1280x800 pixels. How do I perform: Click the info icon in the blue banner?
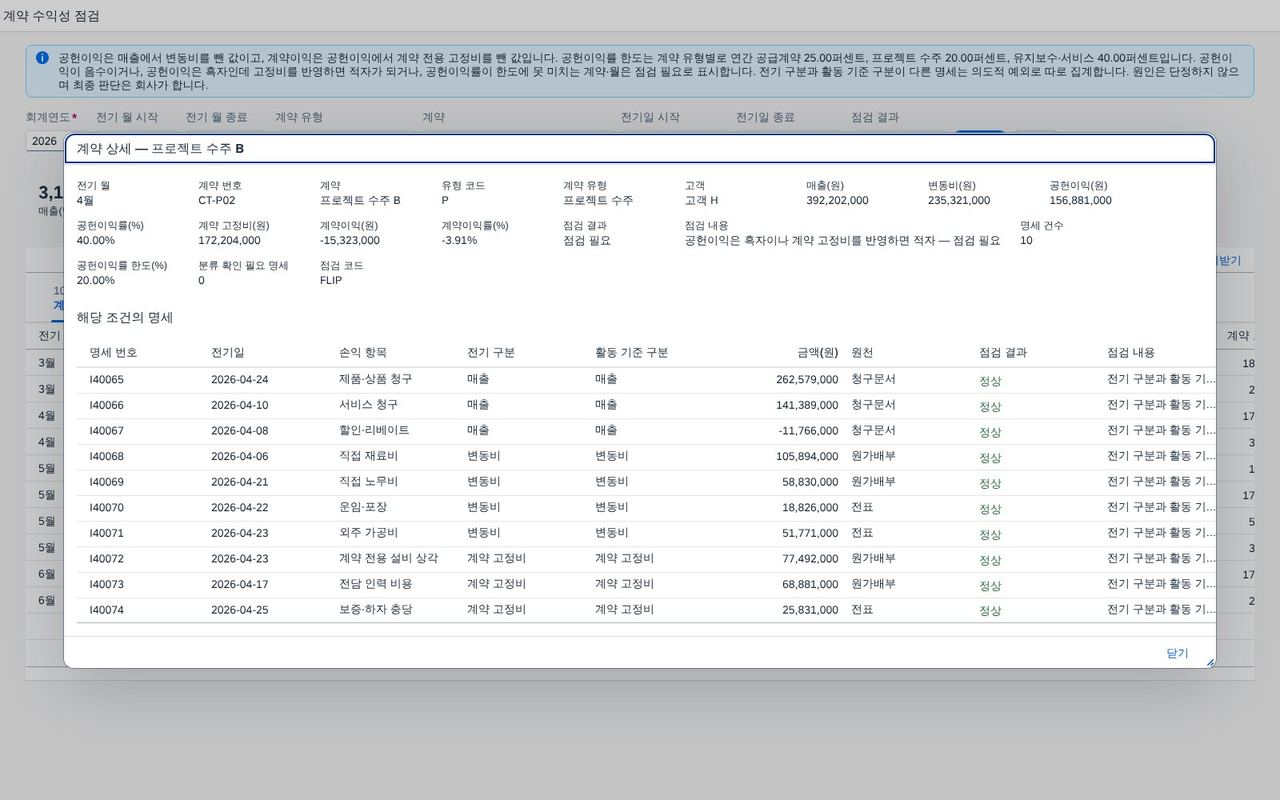pyautogui.click(x=42, y=58)
